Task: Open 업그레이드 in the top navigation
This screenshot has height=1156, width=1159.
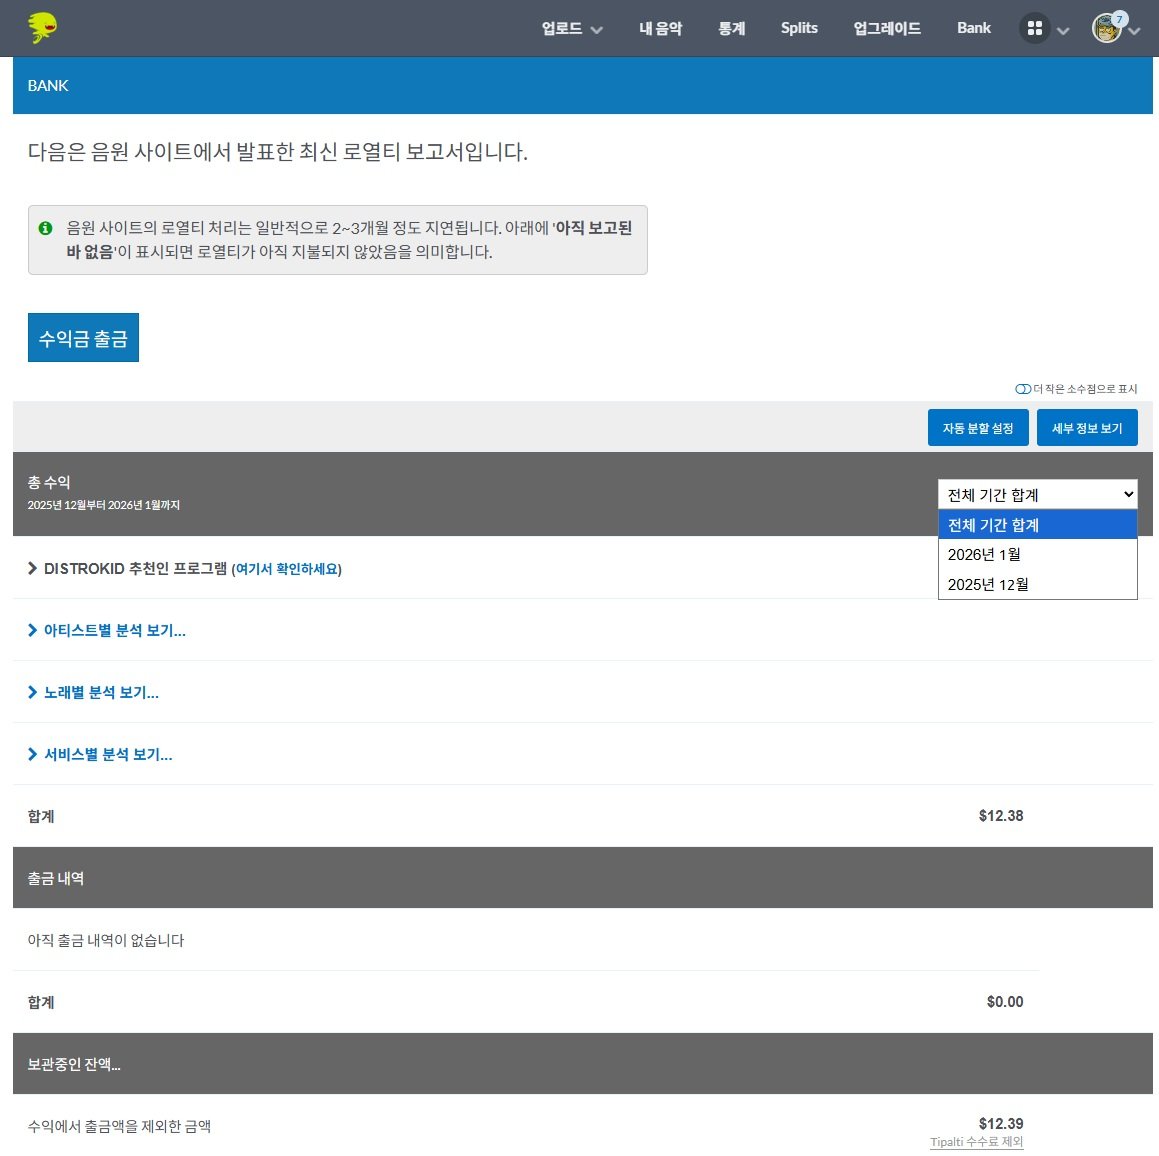Action: [x=887, y=28]
